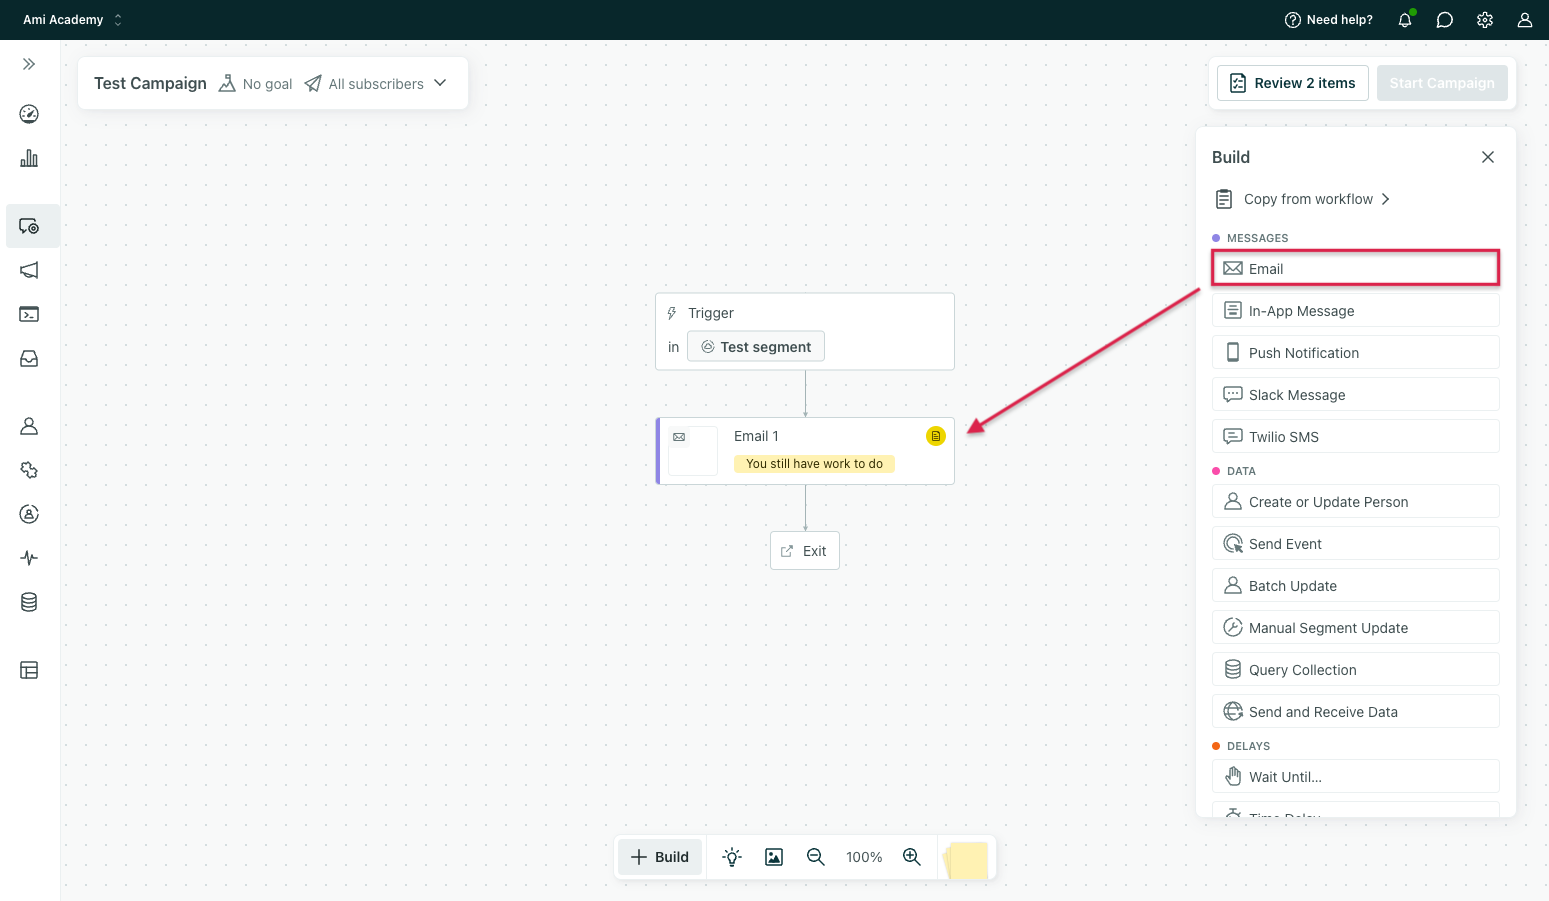The width and height of the screenshot is (1549, 901).
Task: Open the chat bubble icon in header
Action: 1445,20
